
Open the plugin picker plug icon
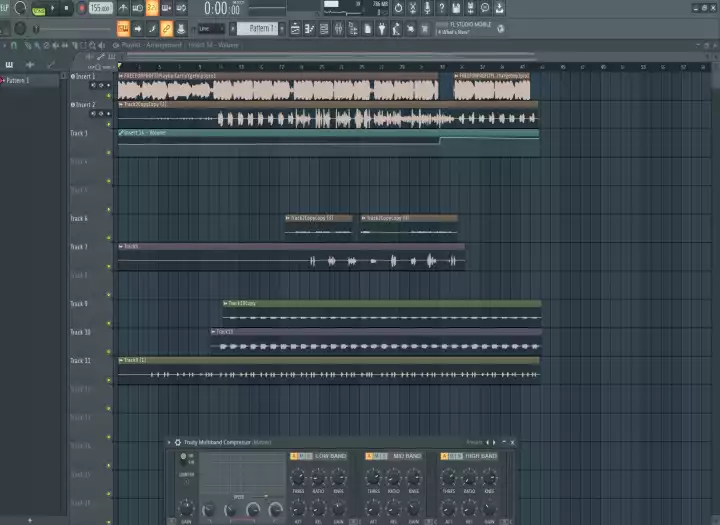(382, 28)
